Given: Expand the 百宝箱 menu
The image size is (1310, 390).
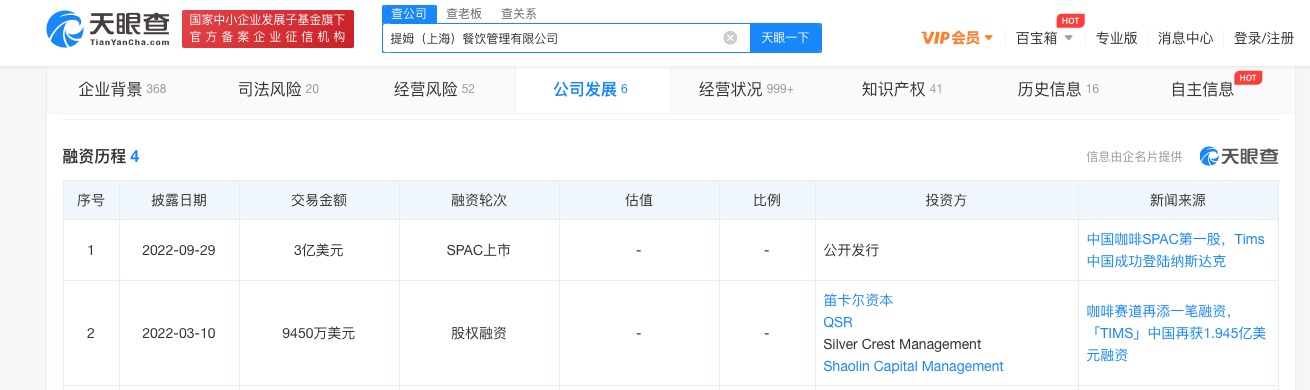Looking at the screenshot, I should 1044,38.
